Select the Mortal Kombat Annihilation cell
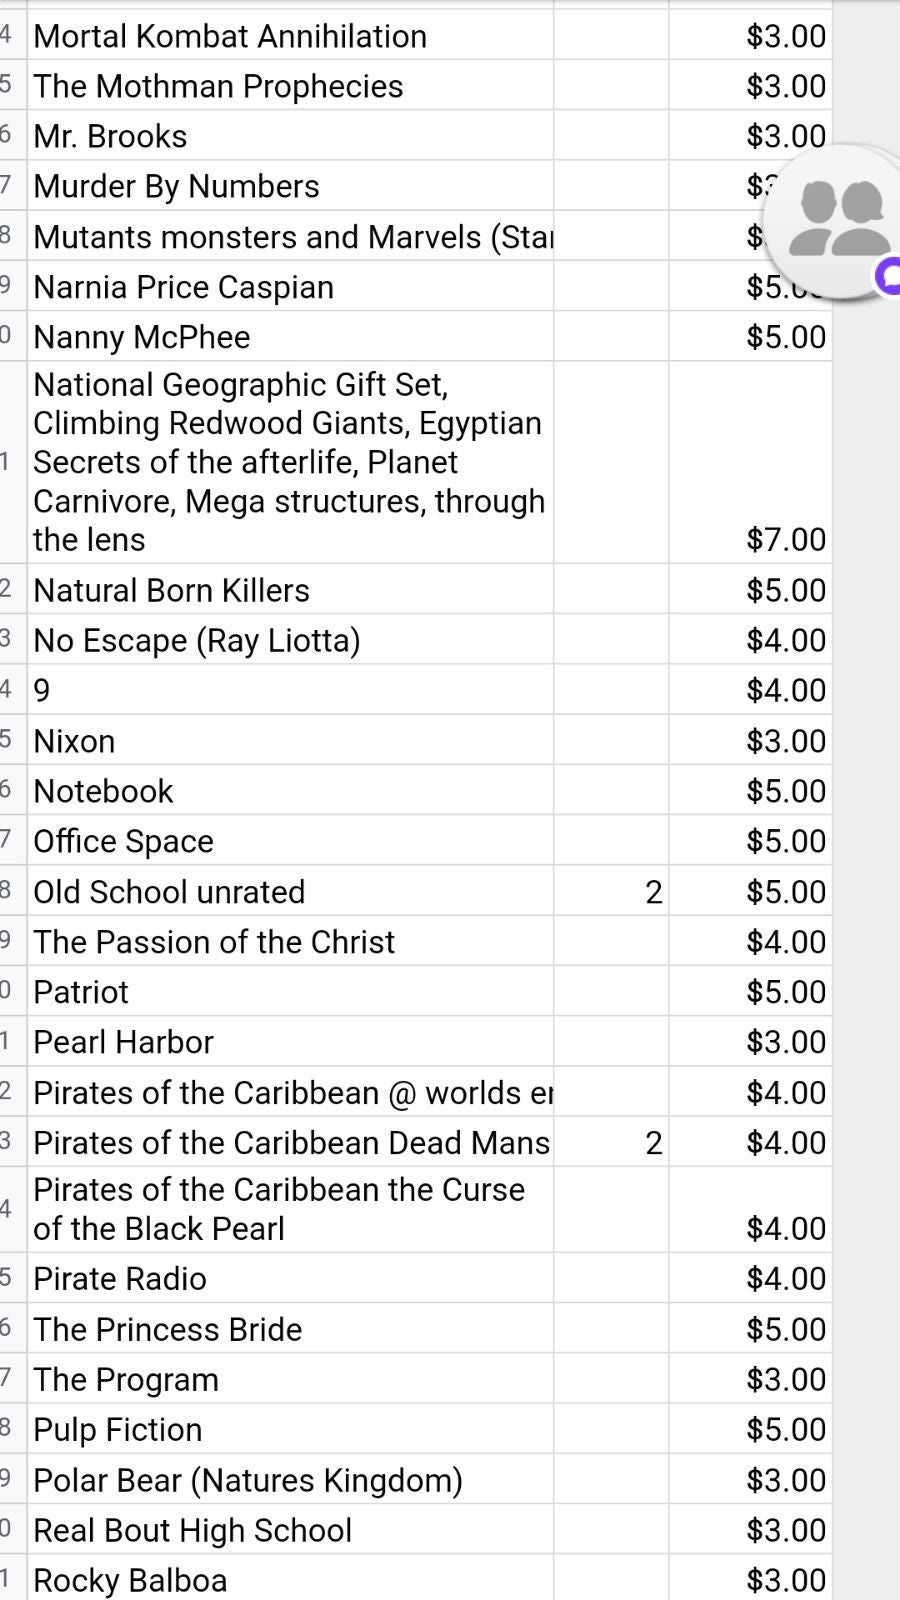The height and width of the screenshot is (1600, 900). pyautogui.click(x=290, y=35)
